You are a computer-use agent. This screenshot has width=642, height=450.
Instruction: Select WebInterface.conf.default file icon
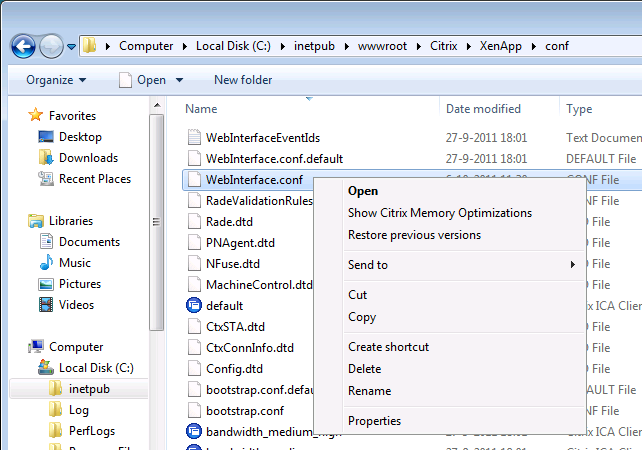(x=194, y=158)
